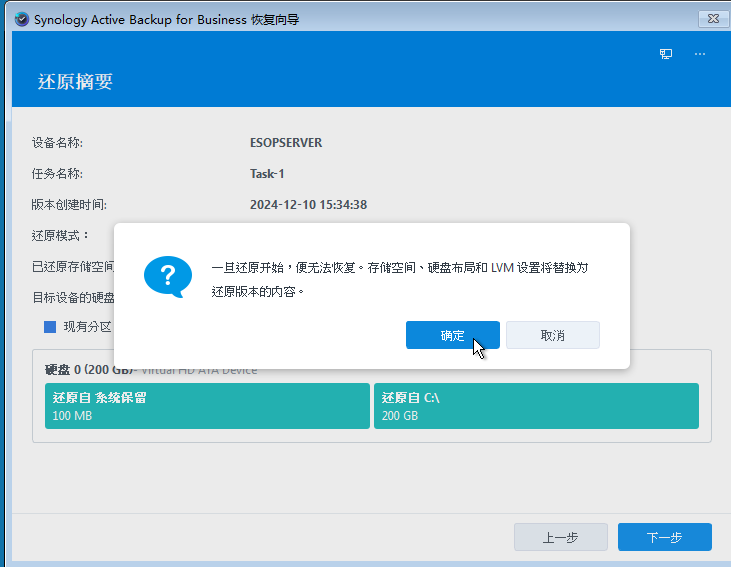This screenshot has width=731, height=567.
Task: Select the 还原自 C:\ 200 GB partition
Action: pos(535,406)
